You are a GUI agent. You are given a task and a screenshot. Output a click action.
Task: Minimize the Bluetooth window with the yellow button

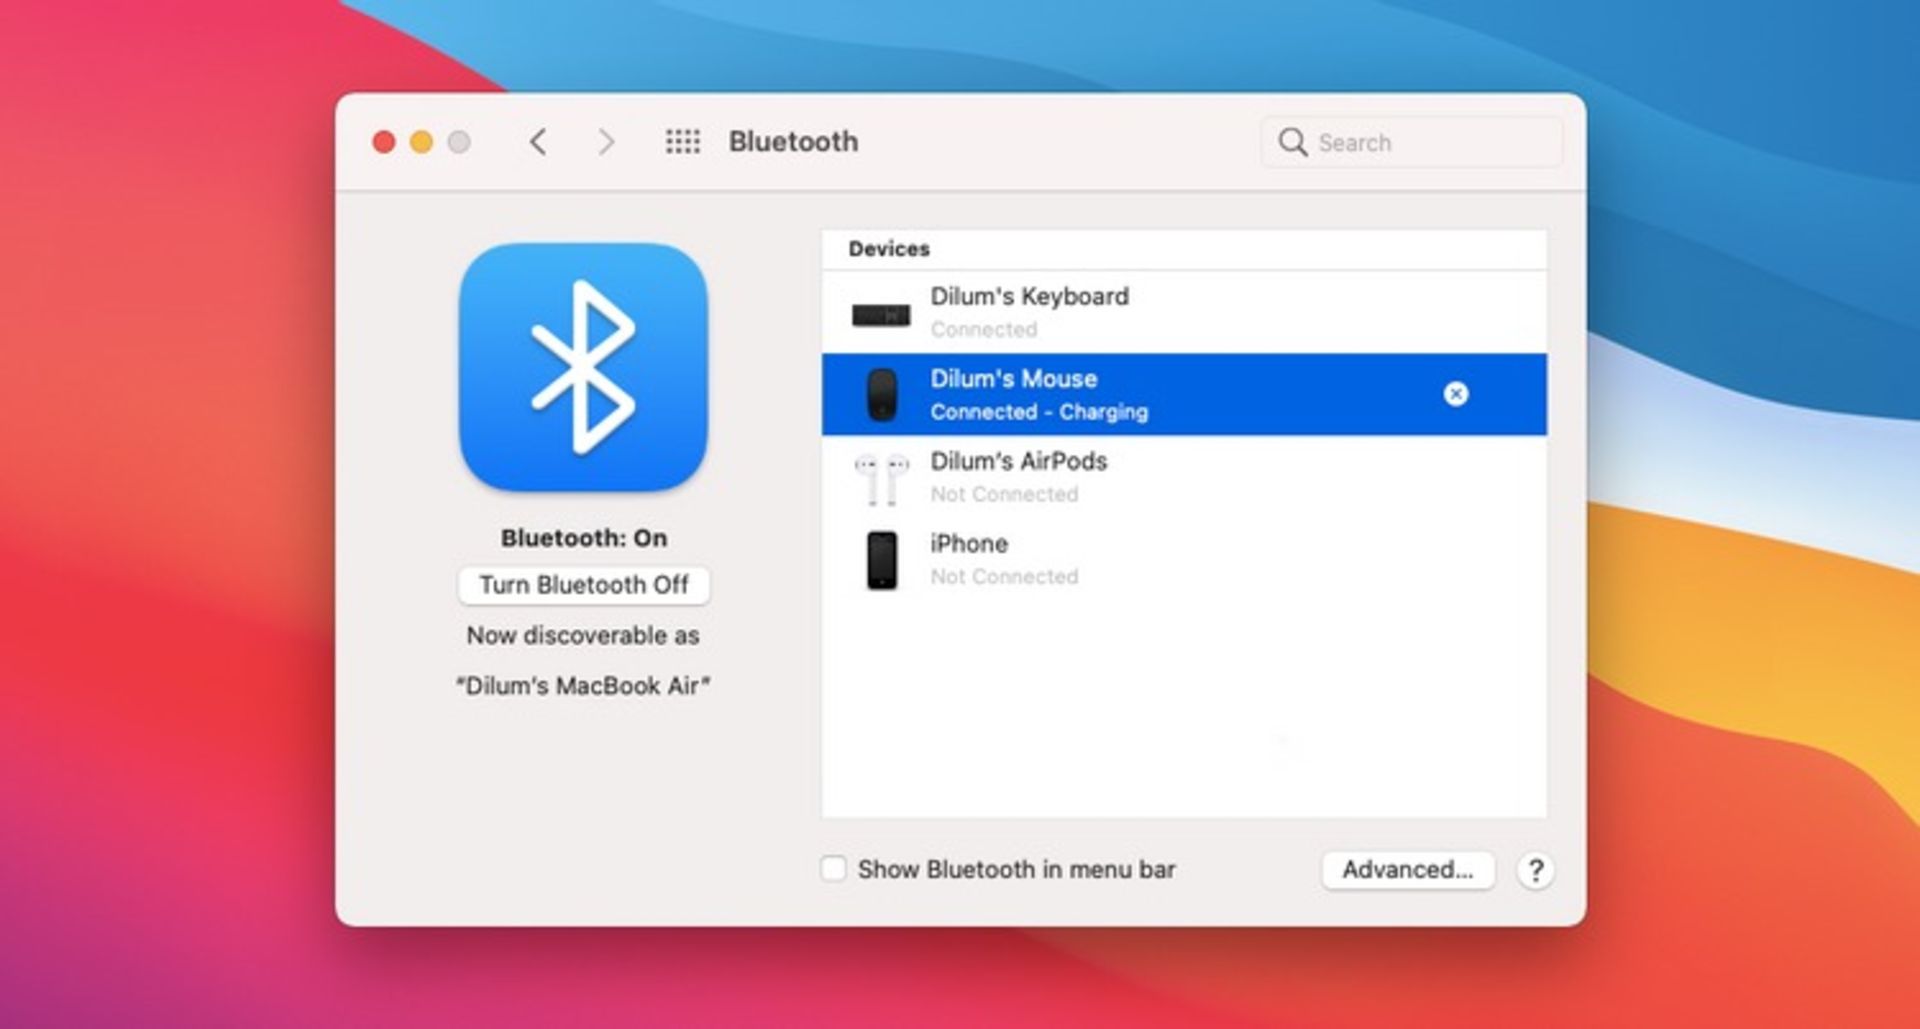421,142
